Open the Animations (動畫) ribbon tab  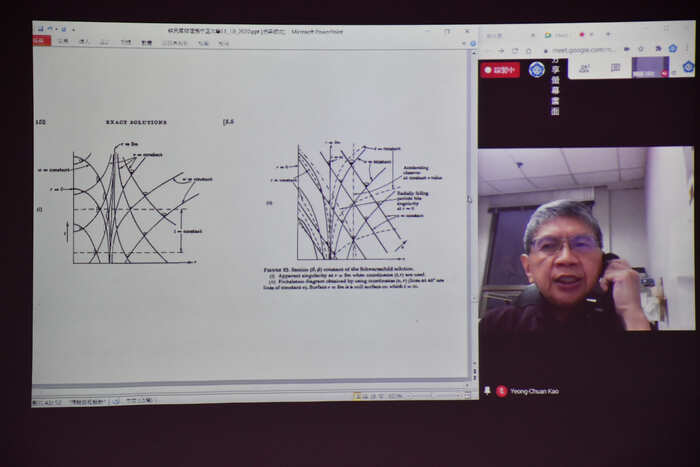(147, 43)
